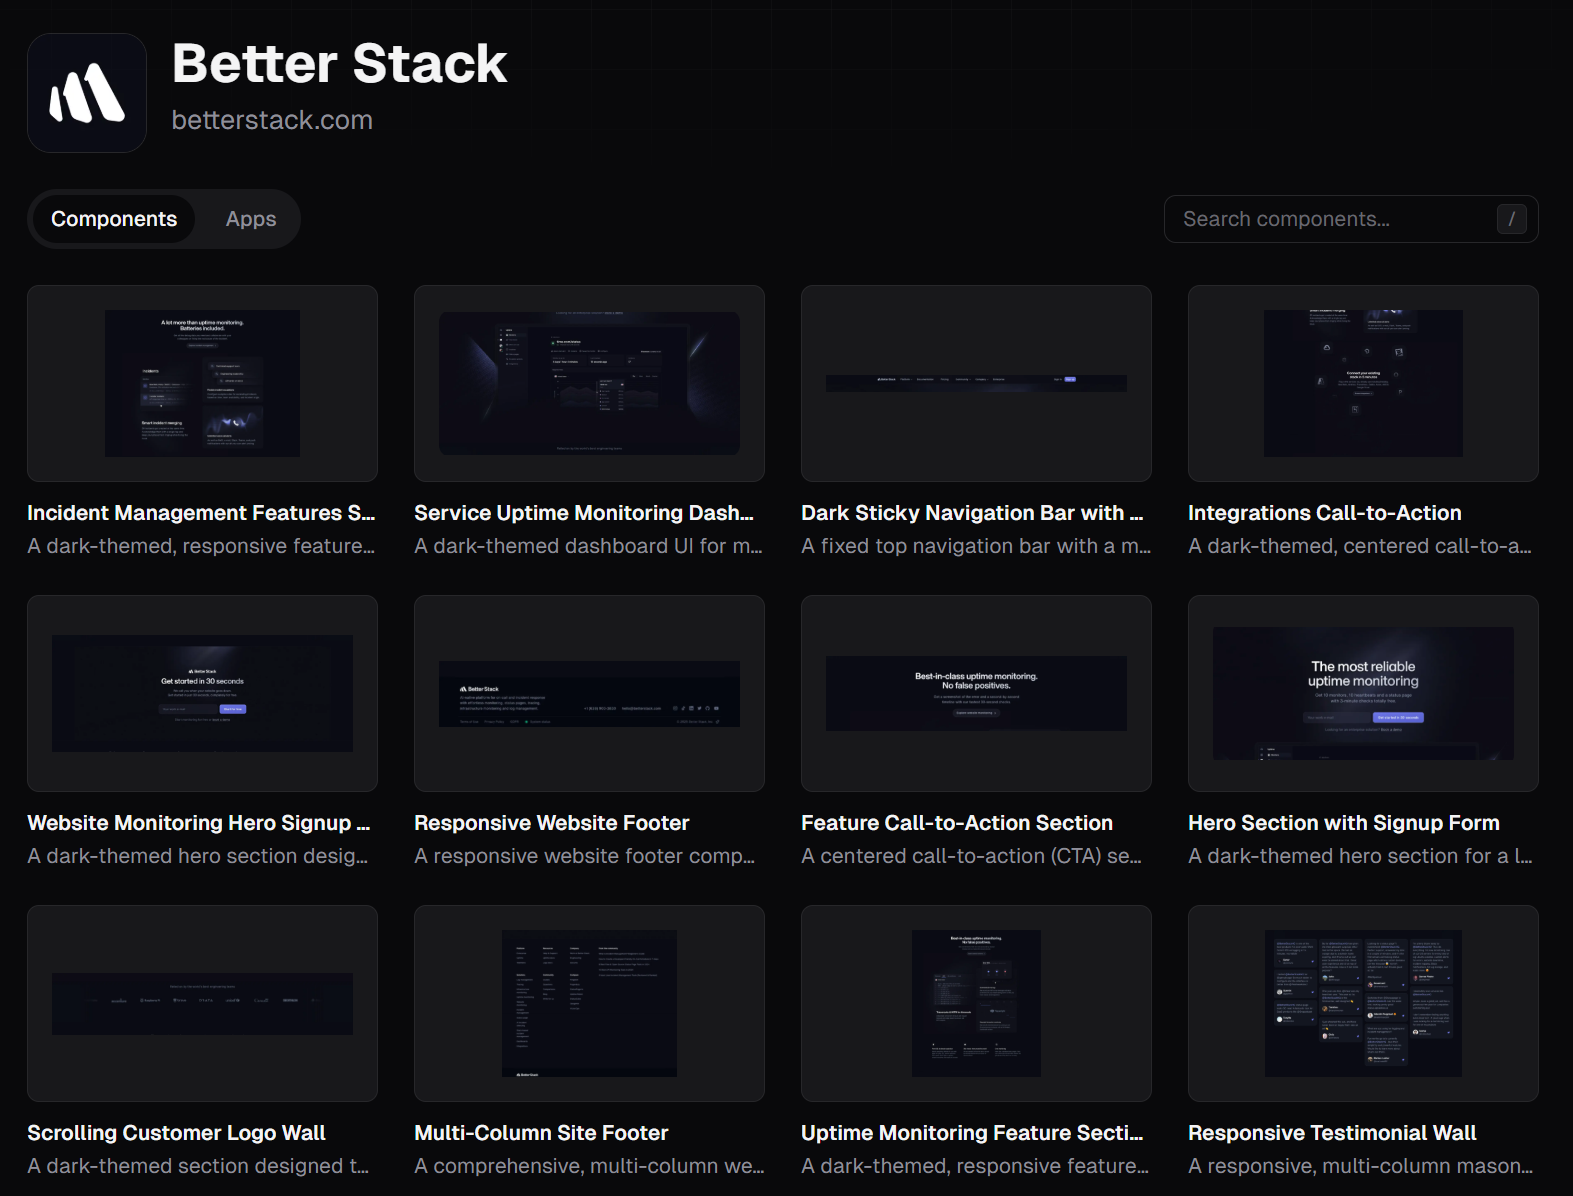
Task: Open Feature Call-to-Action Section thumbnail
Action: click(976, 694)
